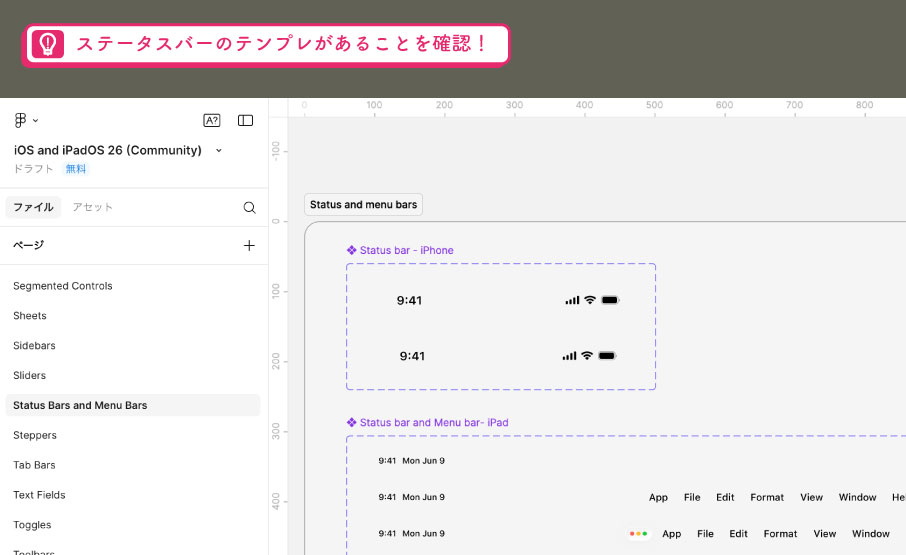Image resolution: width=906 pixels, height=555 pixels.
Task: Open the Segmented Controls page
Action: click(x=62, y=286)
